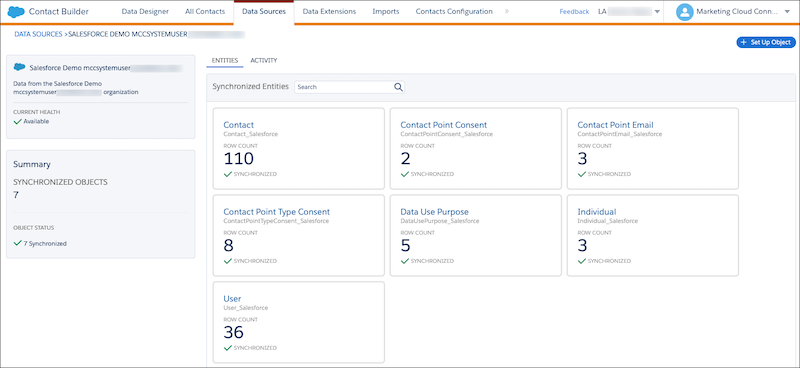Click the checkmark beside 7 Synchronized

[x=17, y=243]
